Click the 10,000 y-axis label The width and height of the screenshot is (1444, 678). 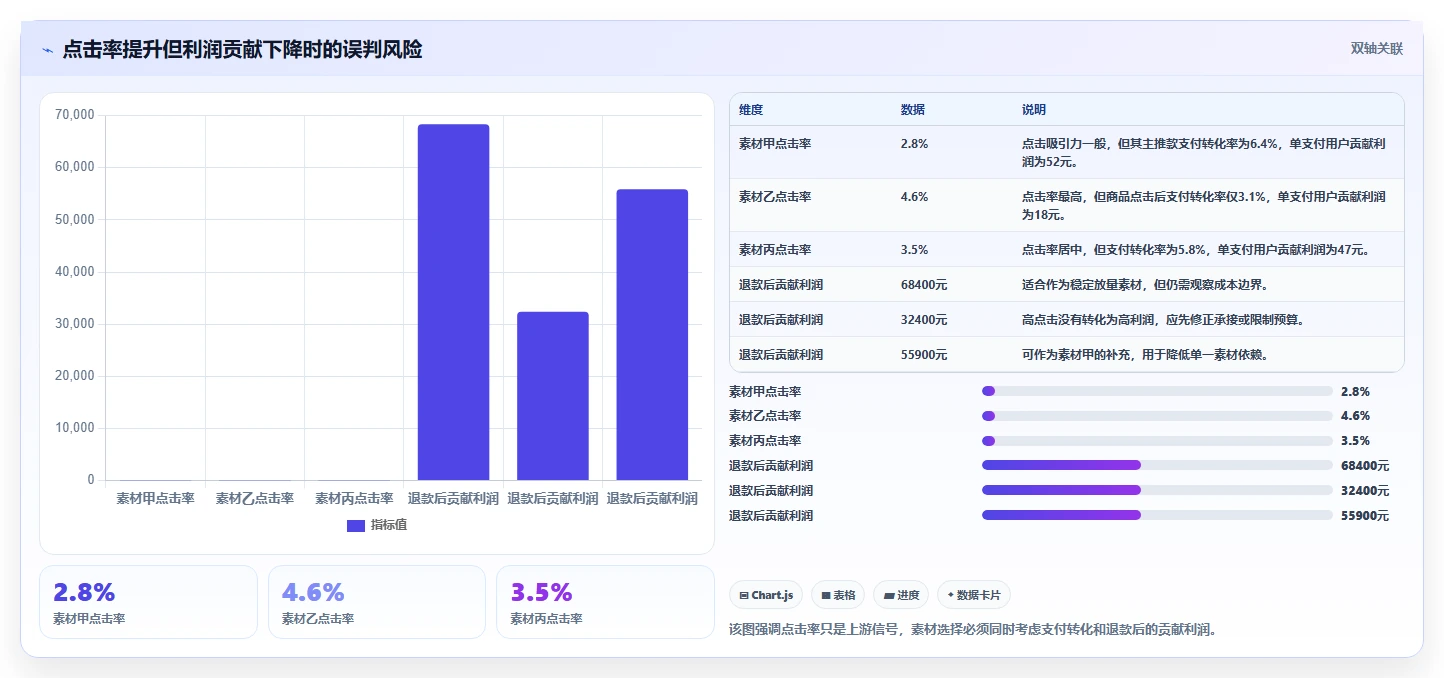coord(74,428)
